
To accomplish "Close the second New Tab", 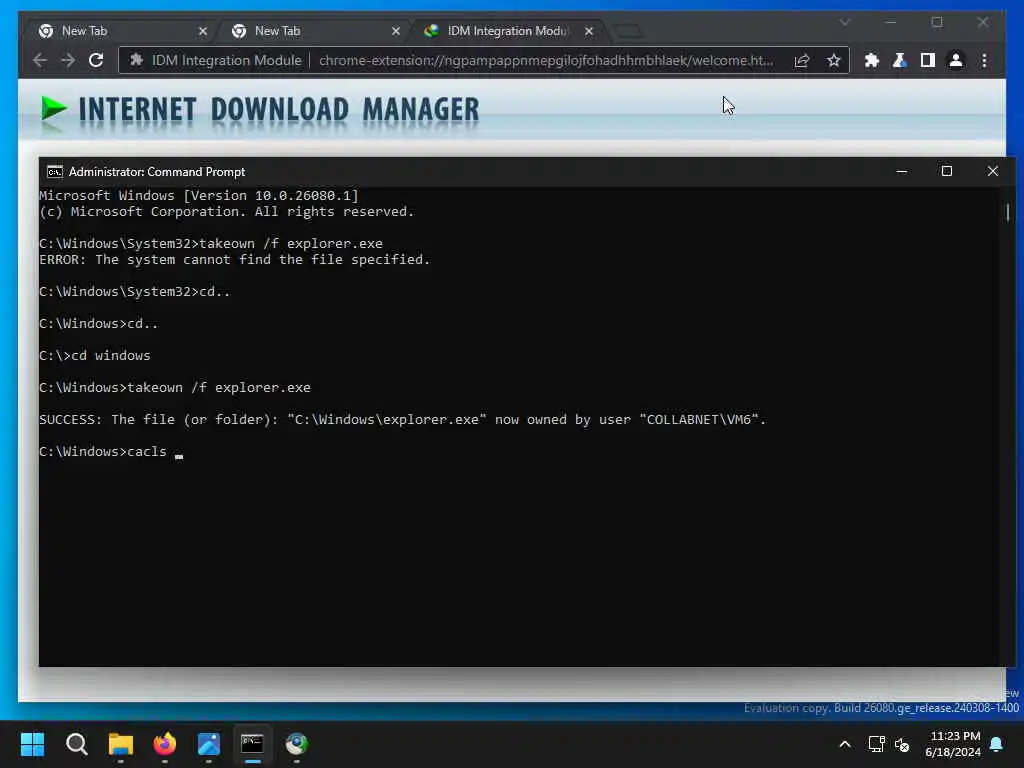I will point(396,31).
